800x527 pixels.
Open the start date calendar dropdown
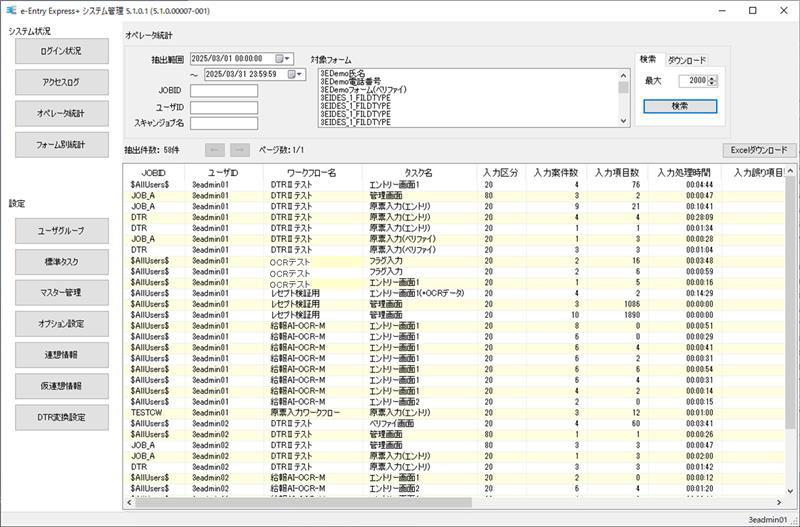point(285,59)
